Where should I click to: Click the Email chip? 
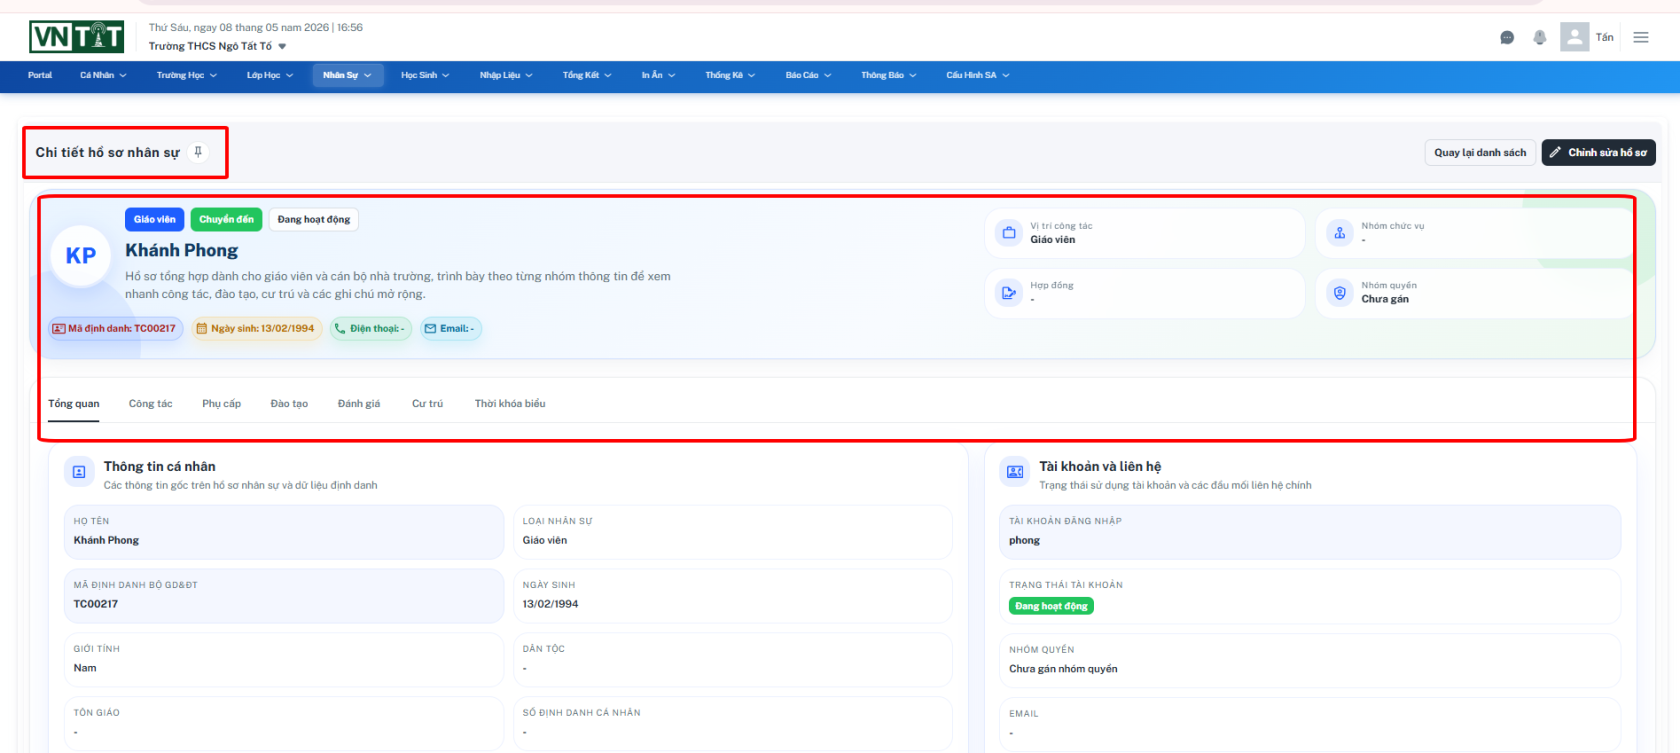tap(451, 328)
